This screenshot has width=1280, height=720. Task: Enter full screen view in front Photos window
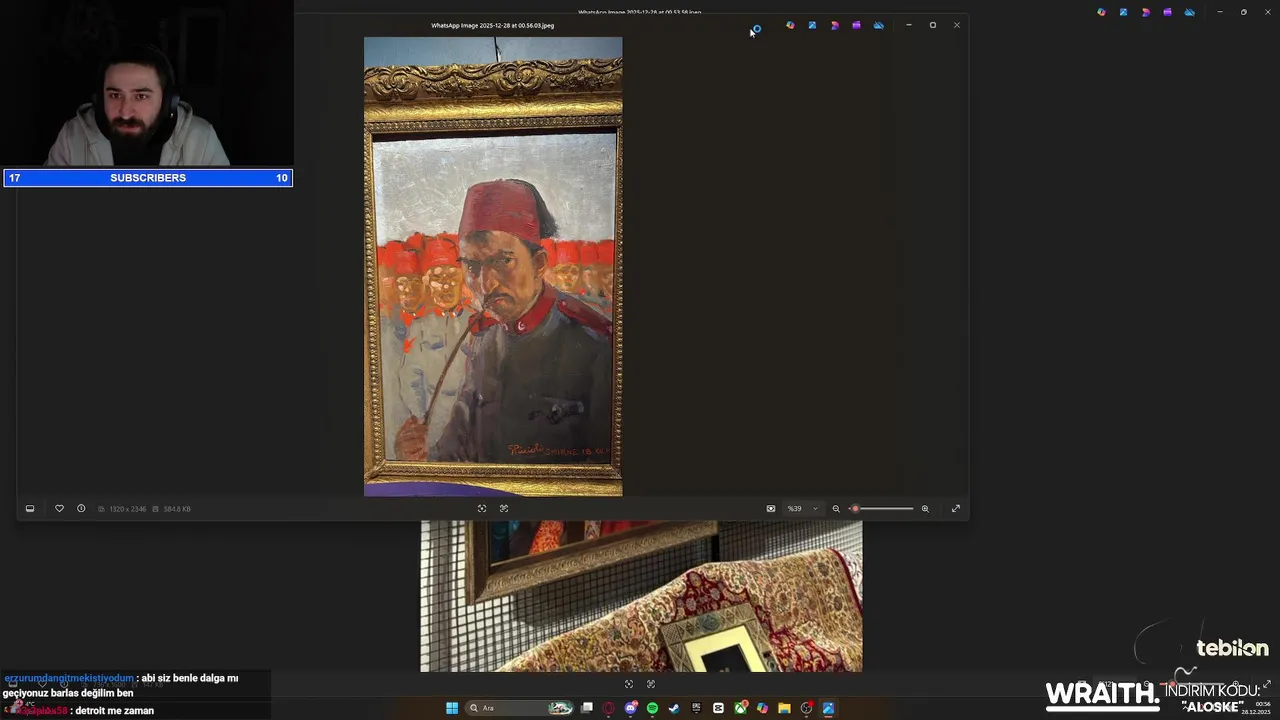(955, 508)
